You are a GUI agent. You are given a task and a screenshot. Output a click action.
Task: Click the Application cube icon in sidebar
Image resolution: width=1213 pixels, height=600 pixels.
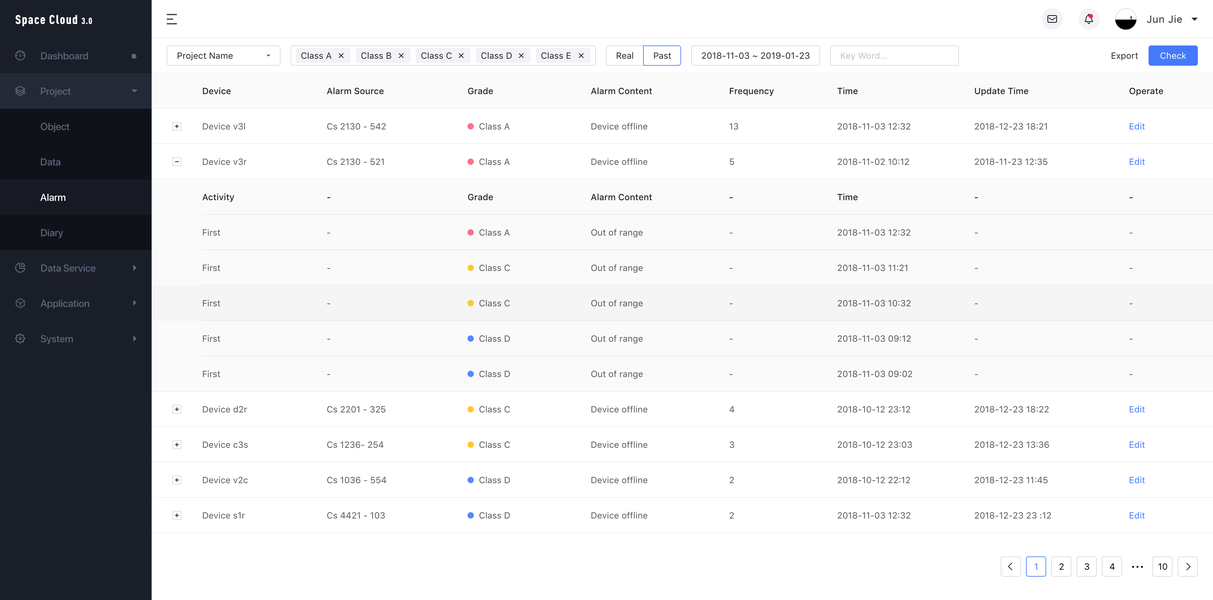click(21, 303)
